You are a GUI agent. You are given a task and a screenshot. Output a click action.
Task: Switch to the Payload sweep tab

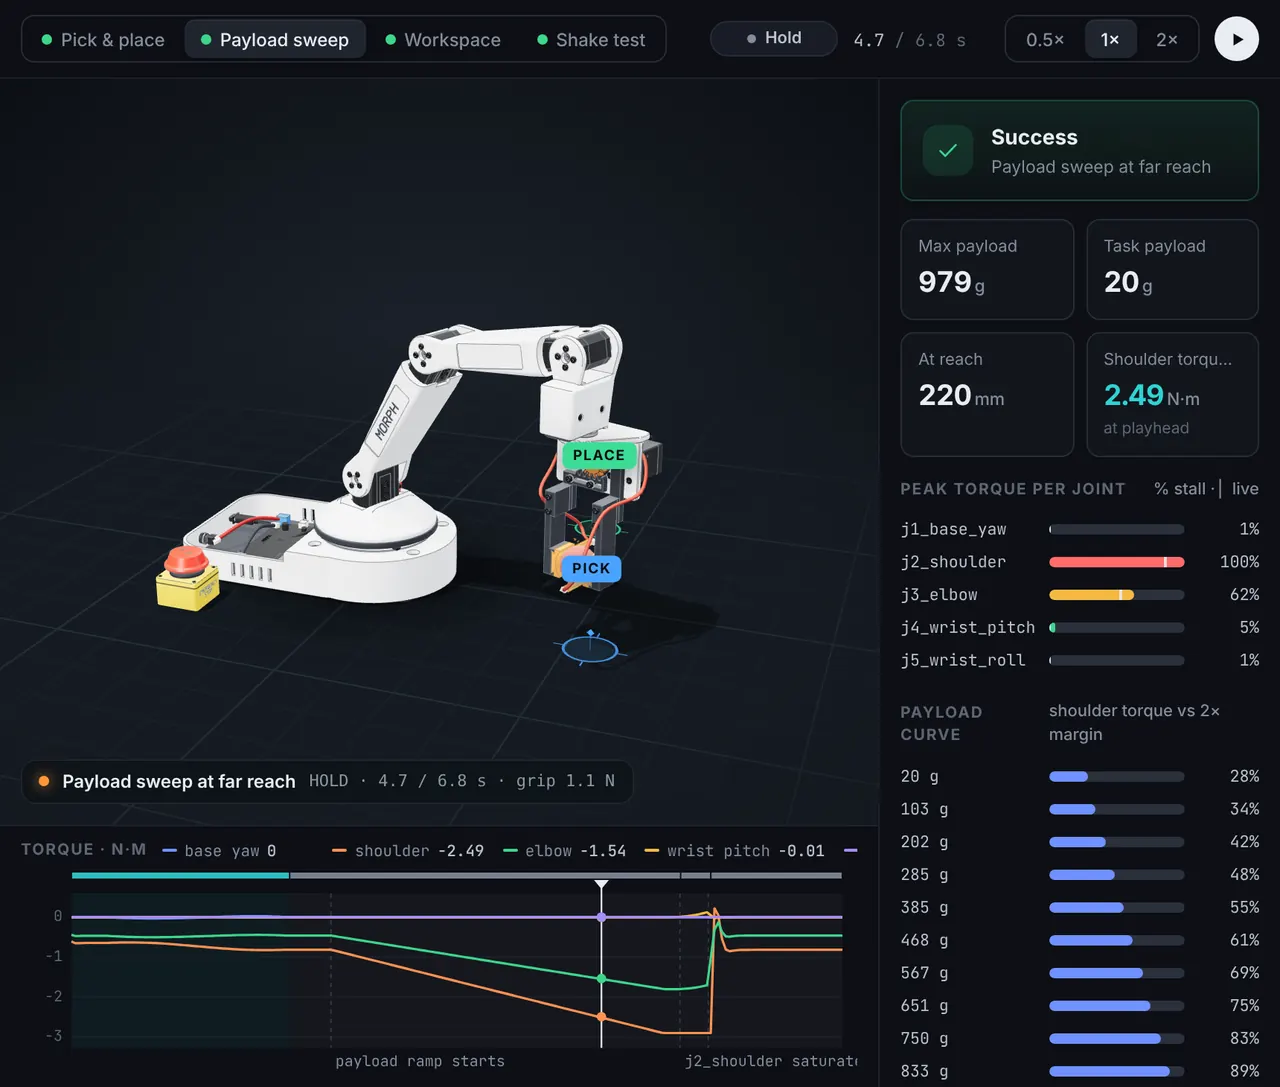point(275,40)
